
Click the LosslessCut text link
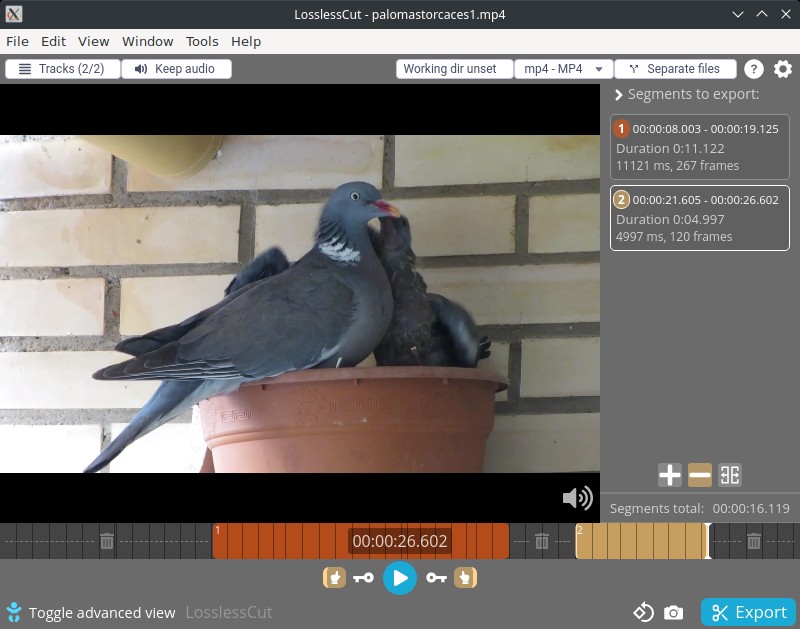click(x=229, y=612)
